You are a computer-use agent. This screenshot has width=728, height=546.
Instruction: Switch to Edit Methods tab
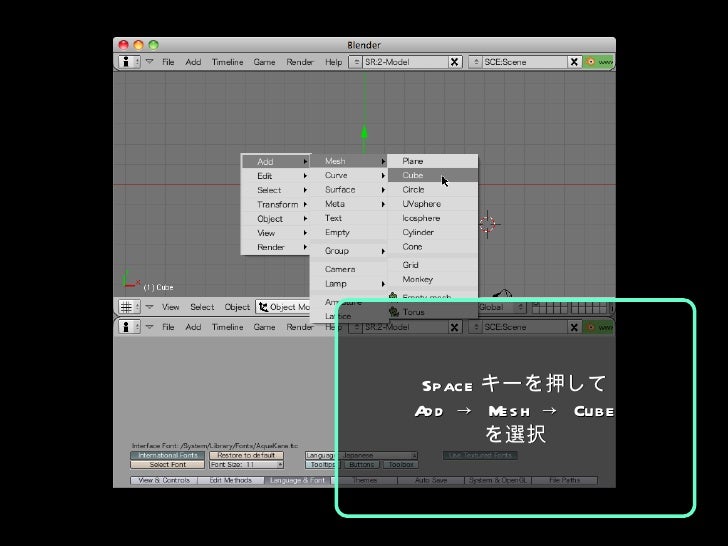click(231, 480)
